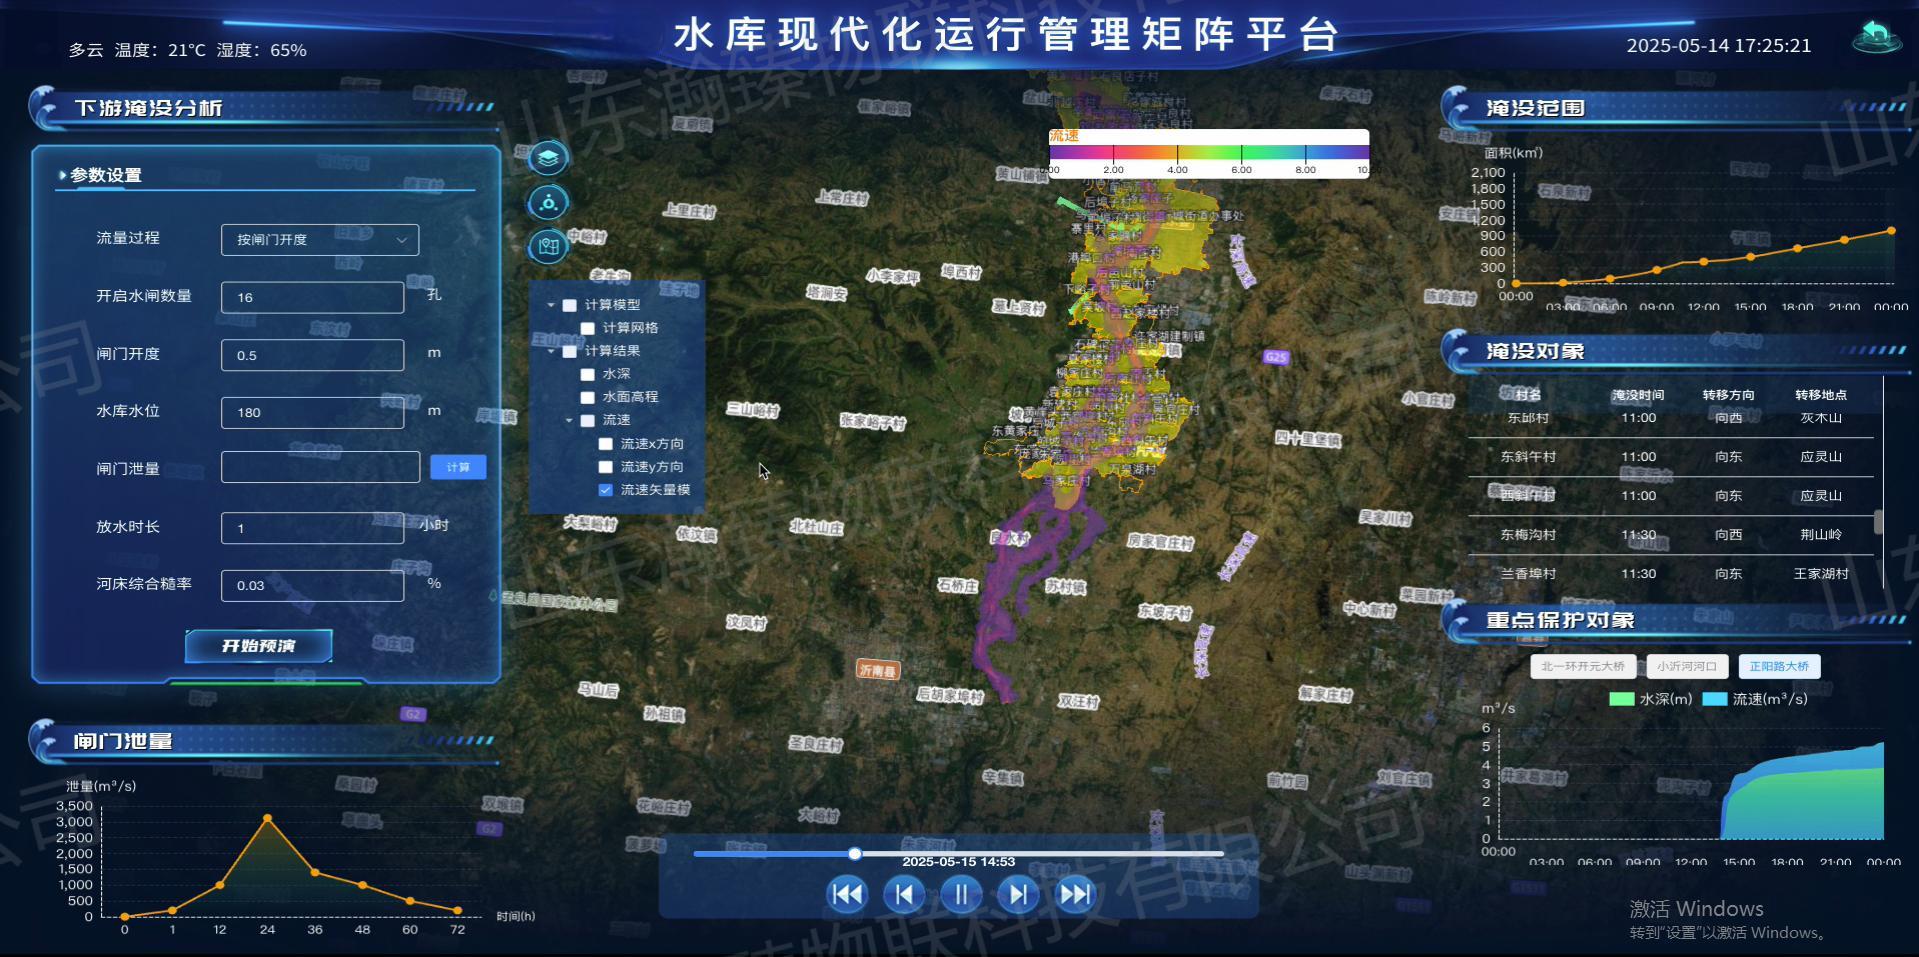The image size is (1919, 957).
Task: Open the 流量过程 dropdown
Action: click(320, 240)
